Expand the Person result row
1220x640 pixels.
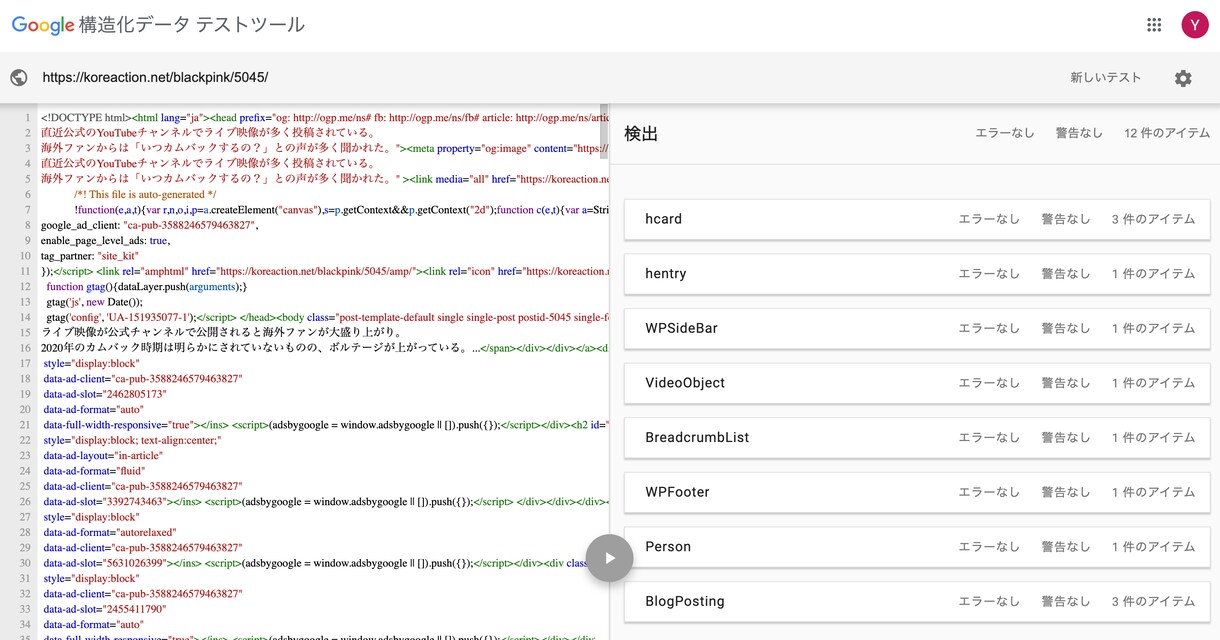click(917, 547)
